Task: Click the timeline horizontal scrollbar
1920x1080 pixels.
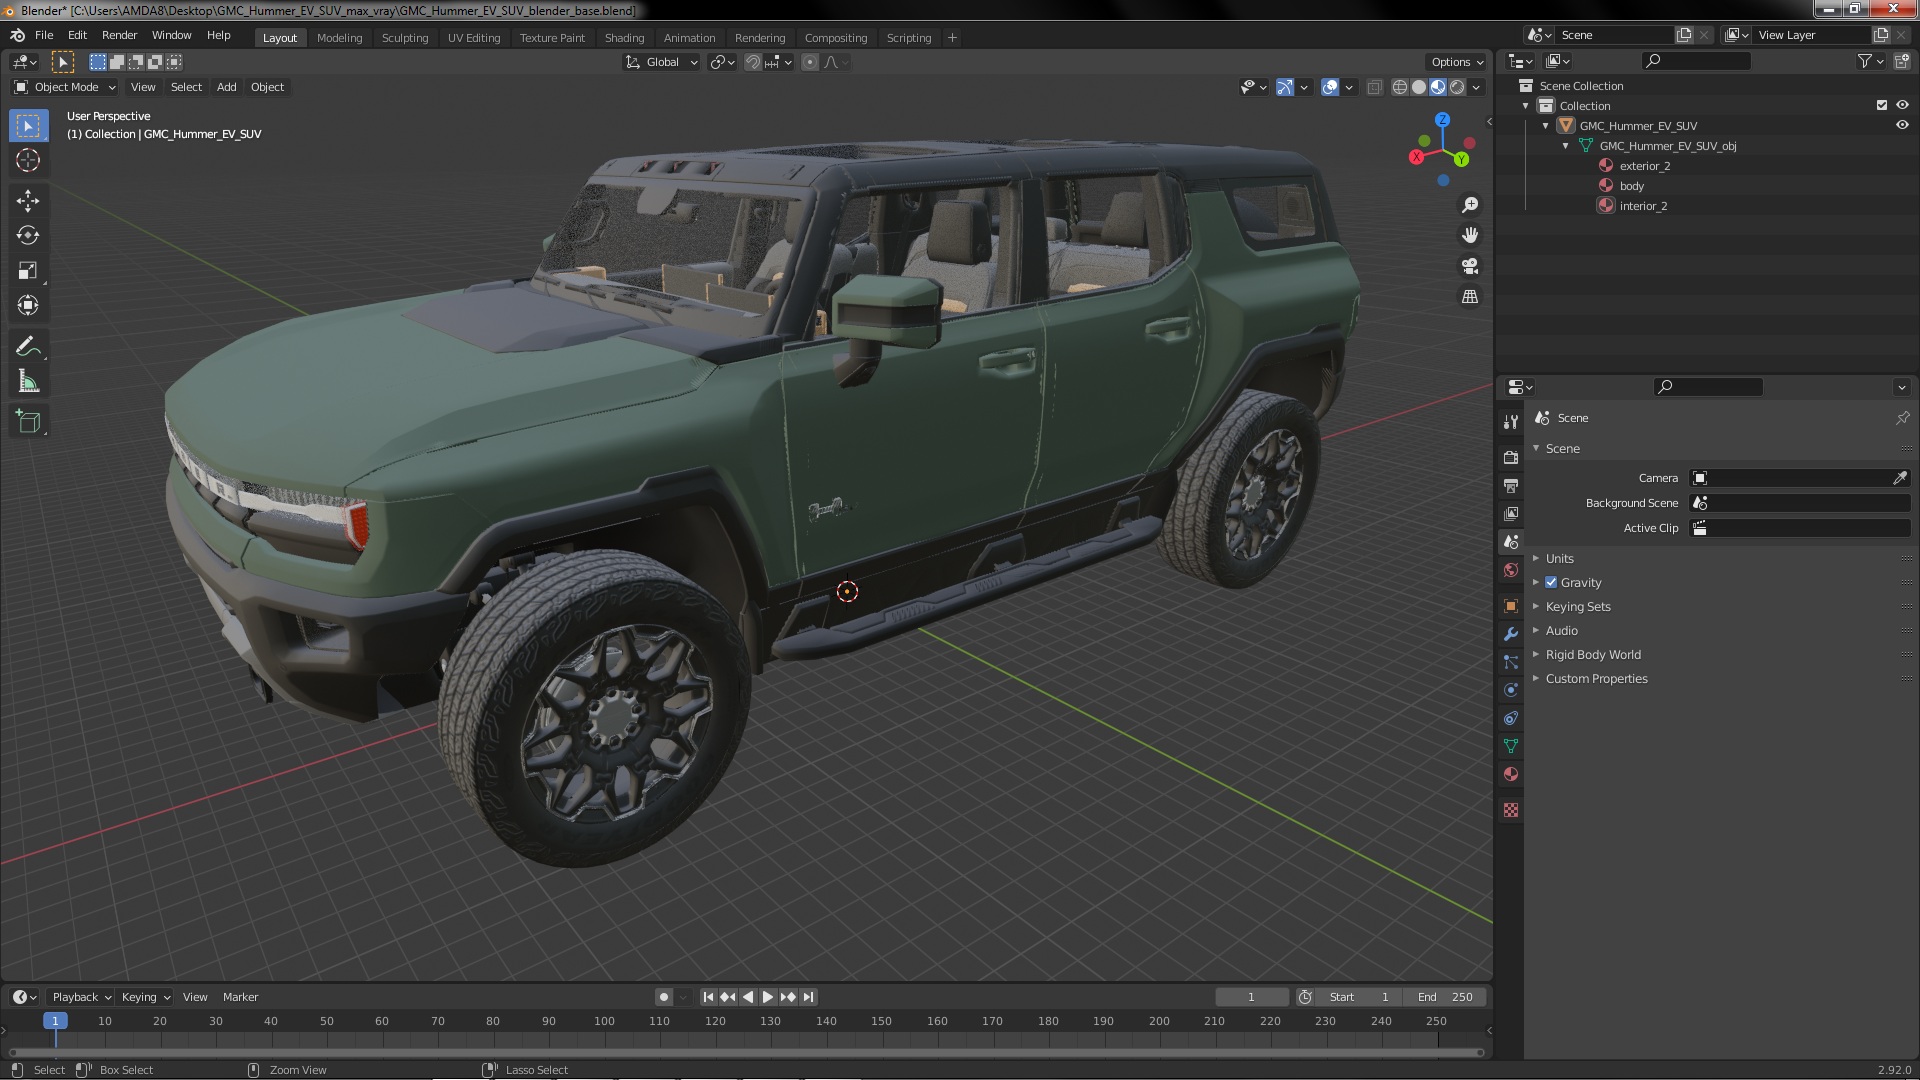Action: [746, 1052]
